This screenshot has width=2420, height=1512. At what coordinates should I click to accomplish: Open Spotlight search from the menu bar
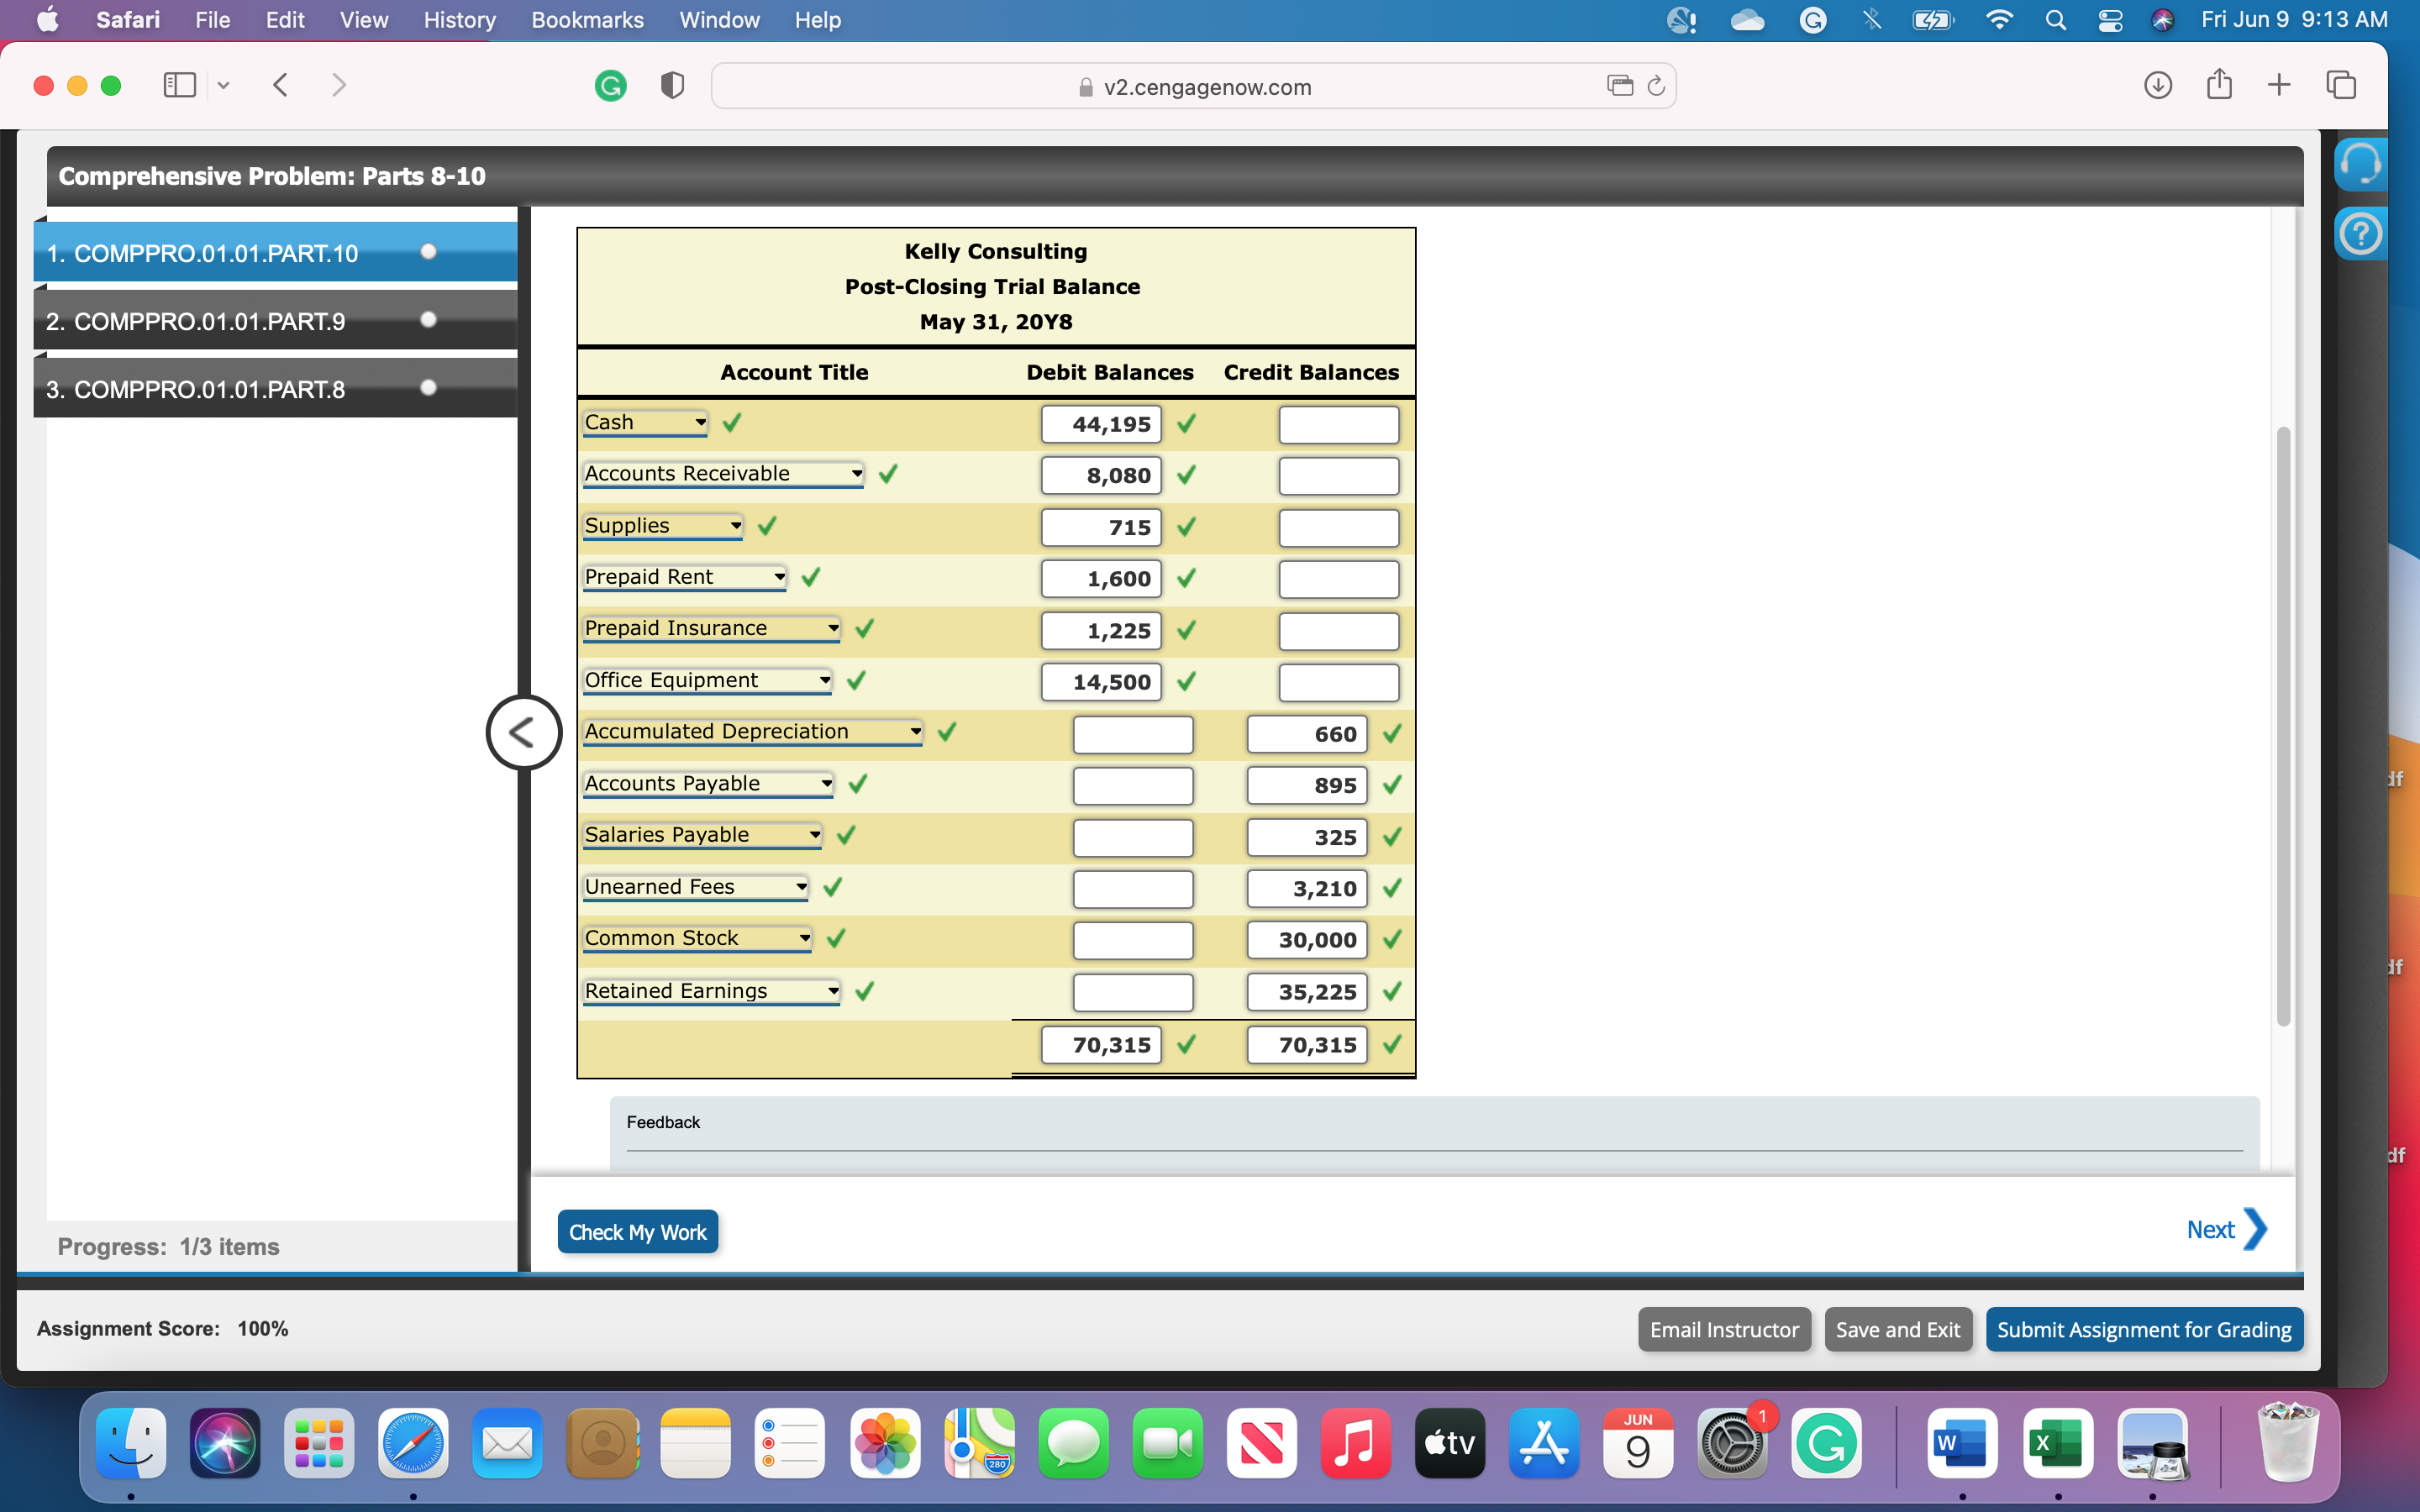[2055, 20]
